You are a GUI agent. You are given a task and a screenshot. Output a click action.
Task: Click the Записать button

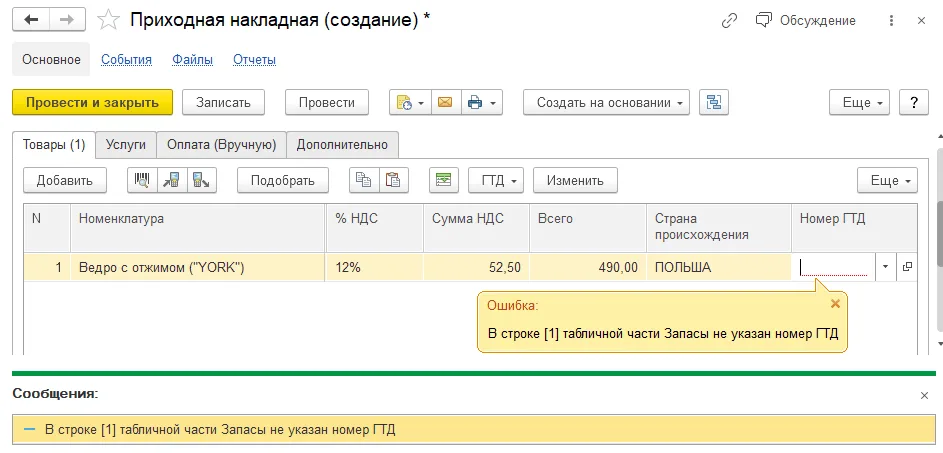223,102
